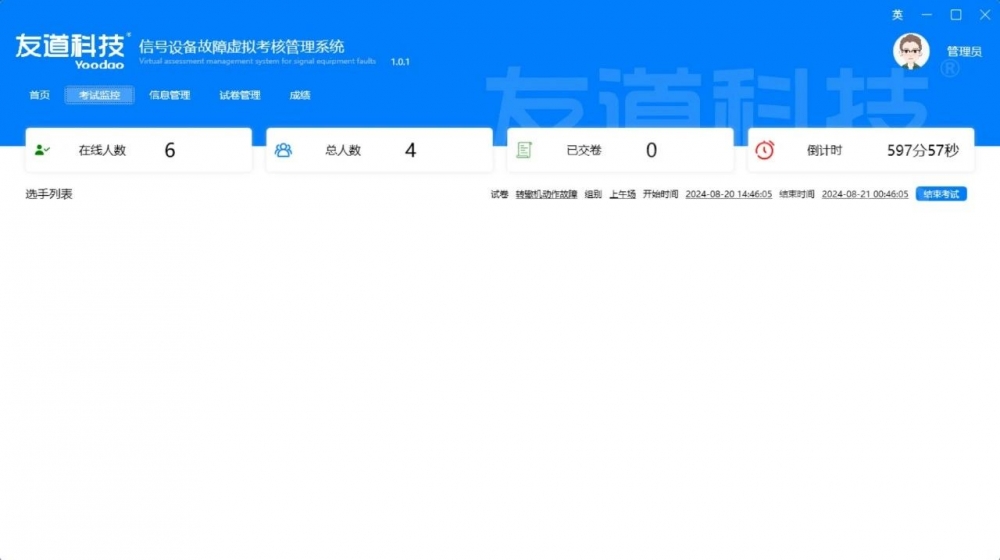The height and width of the screenshot is (560, 1000).
Task: Go to the 试卷管理 tab
Action: click(239, 95)
